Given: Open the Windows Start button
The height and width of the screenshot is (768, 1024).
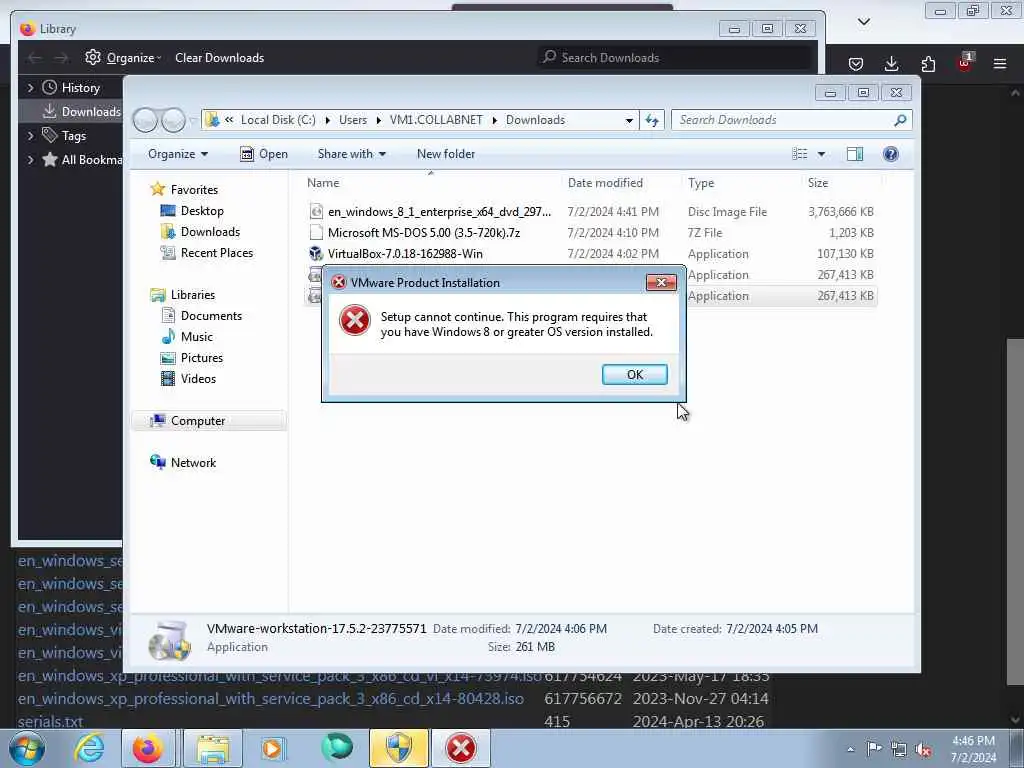Looking at the screenshot, I should point(27,748).
